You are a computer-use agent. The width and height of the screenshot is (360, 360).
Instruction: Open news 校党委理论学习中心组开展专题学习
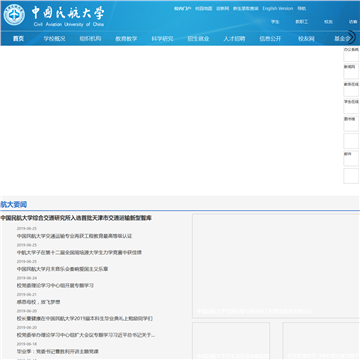[x=55, y=286]
